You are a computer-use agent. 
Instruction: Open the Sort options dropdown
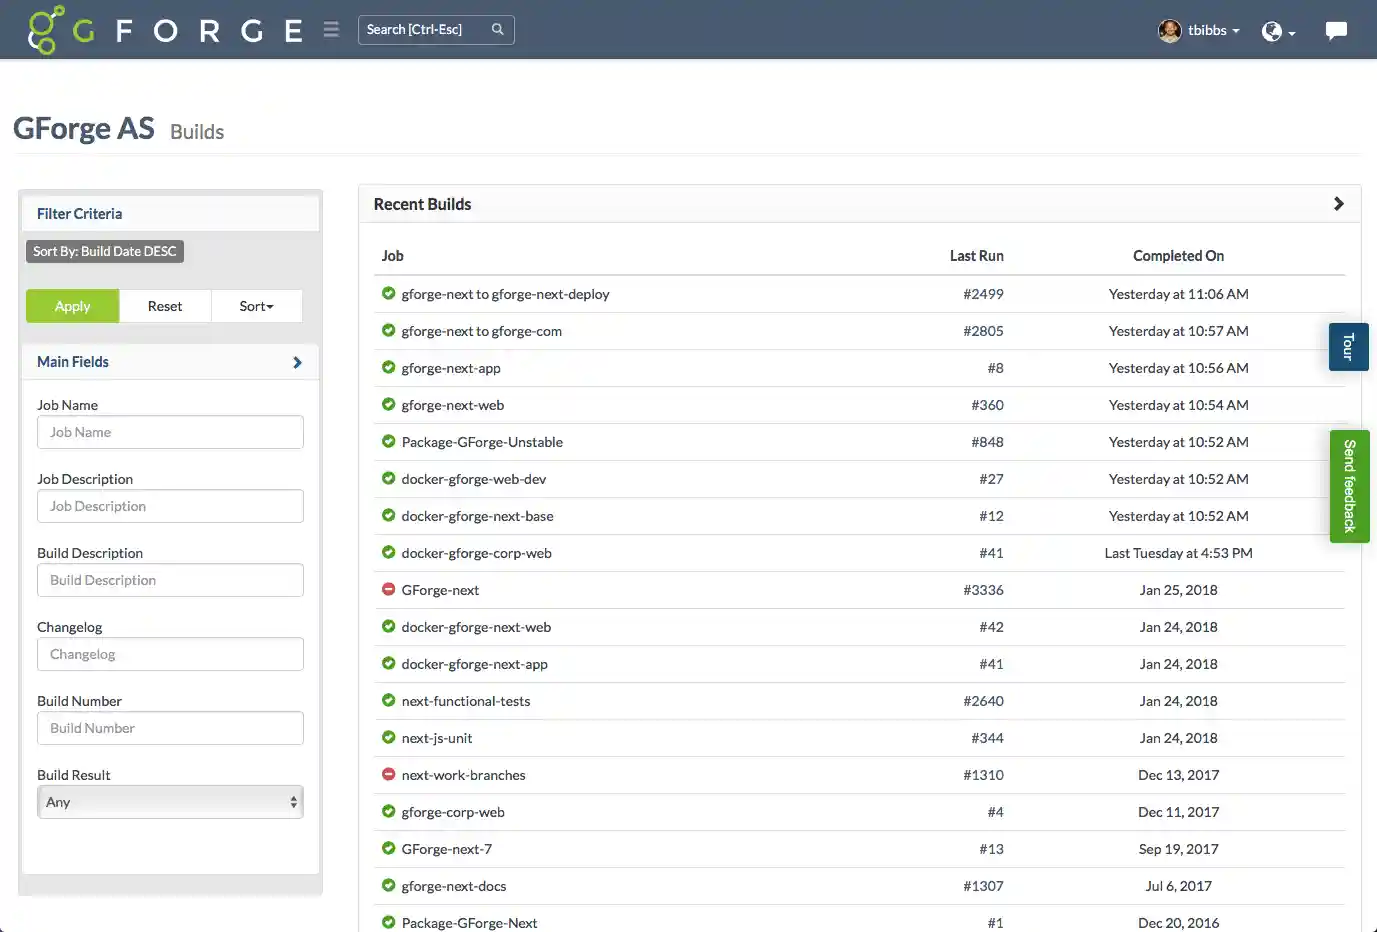[x=256, y=306]
